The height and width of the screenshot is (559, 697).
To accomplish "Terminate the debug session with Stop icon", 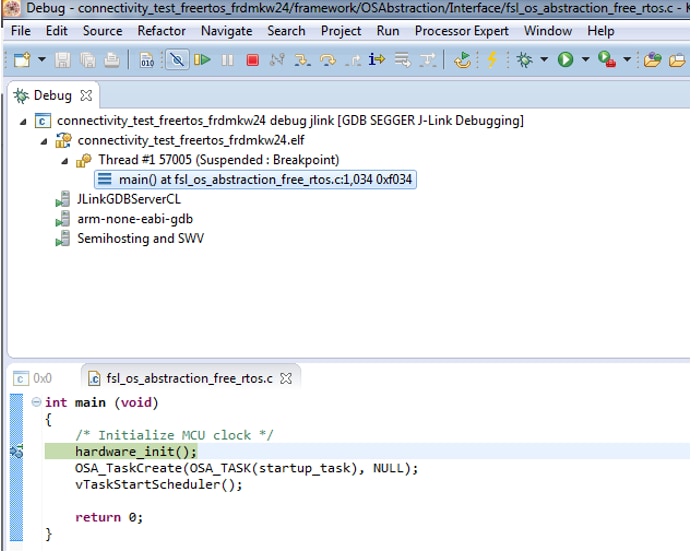I will [x=252, y=60].
